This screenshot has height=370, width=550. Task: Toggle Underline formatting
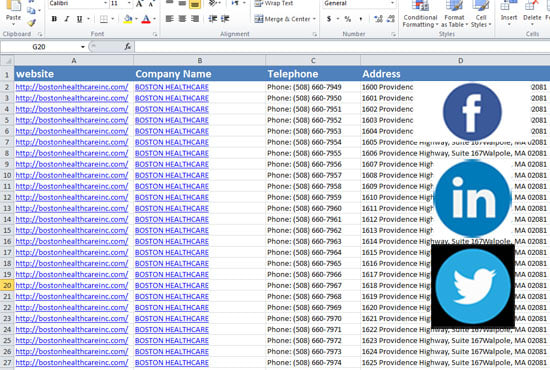click(79, 19)
